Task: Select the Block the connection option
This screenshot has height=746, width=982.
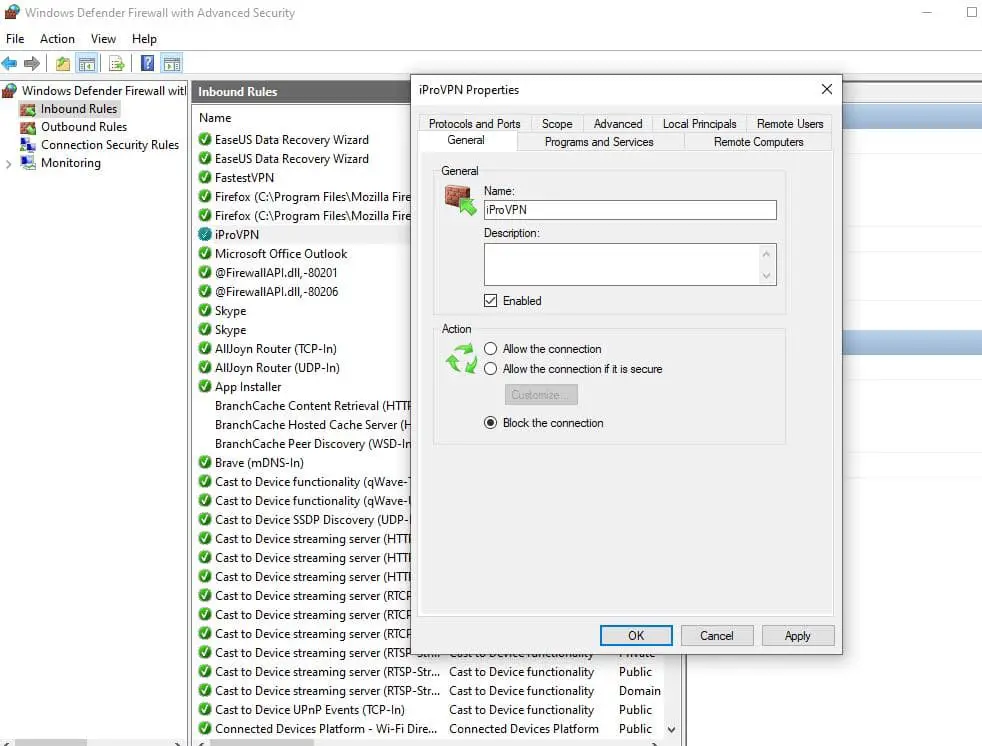Action: coord(491,423)
